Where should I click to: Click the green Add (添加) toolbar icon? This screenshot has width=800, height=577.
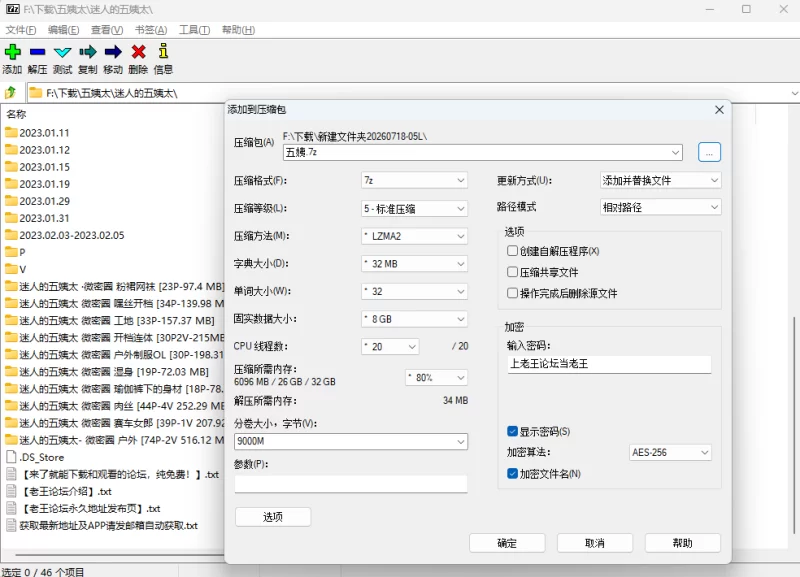[12, 52]
